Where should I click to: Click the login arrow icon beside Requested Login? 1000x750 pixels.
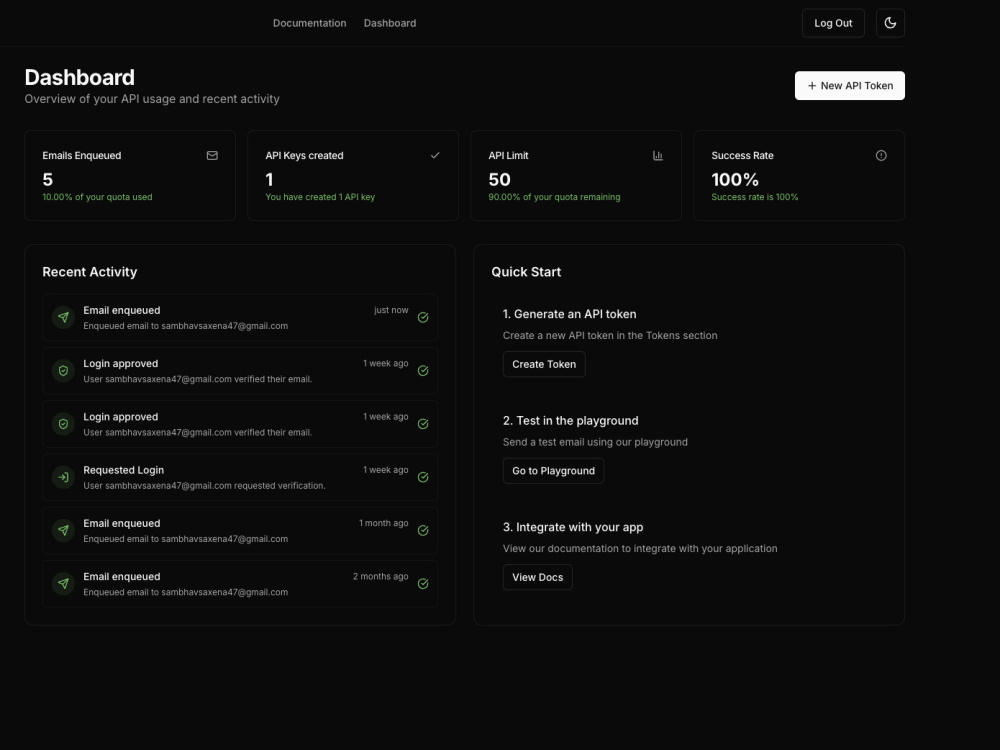63,477
